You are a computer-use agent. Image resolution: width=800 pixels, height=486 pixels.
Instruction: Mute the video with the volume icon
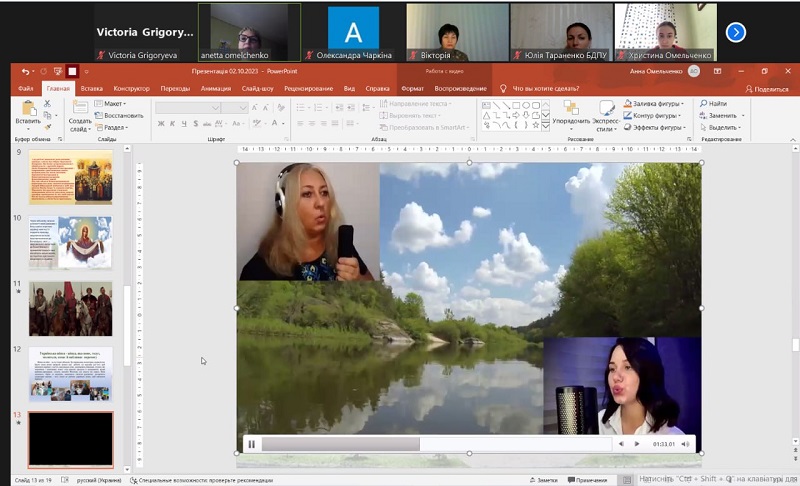coord(685,444)
